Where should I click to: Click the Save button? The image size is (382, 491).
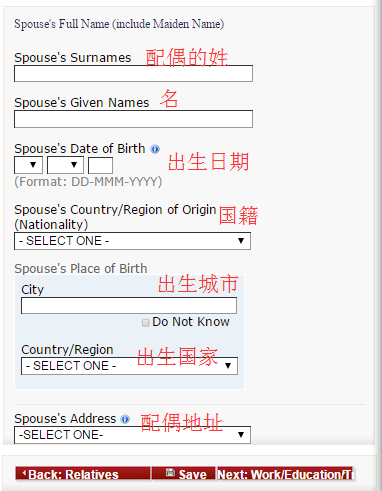coord(184,473)
